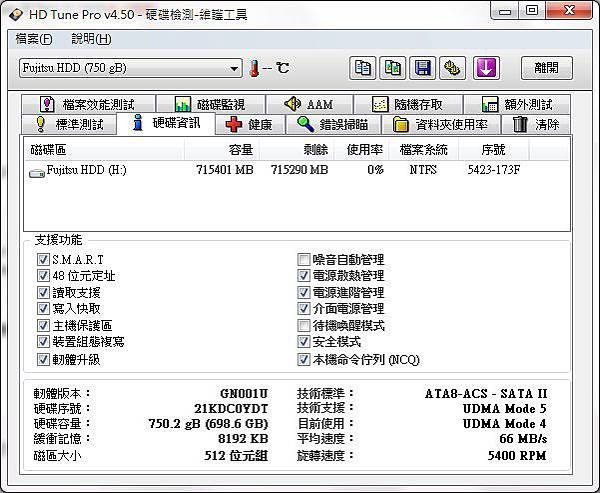Toggle the 裝置組態複寫 checkbox
600x493 pixels.
pos(43,341)
